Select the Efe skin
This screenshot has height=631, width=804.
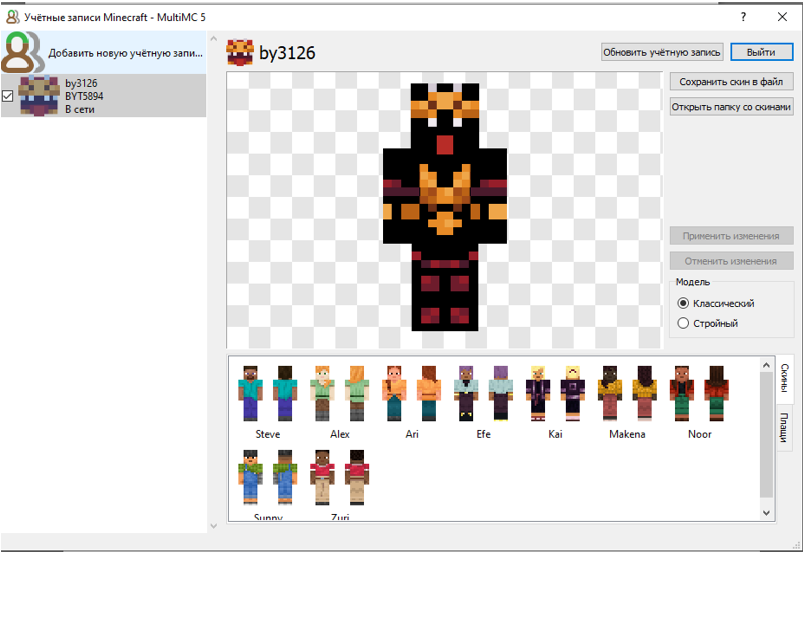483,402
